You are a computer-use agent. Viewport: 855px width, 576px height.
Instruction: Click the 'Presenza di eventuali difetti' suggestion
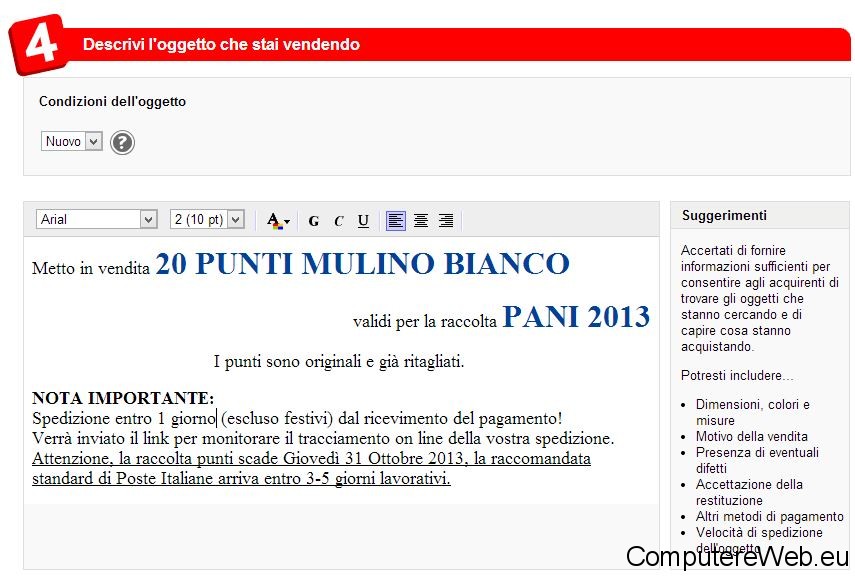pyautogui.click(x=757, y=460)
